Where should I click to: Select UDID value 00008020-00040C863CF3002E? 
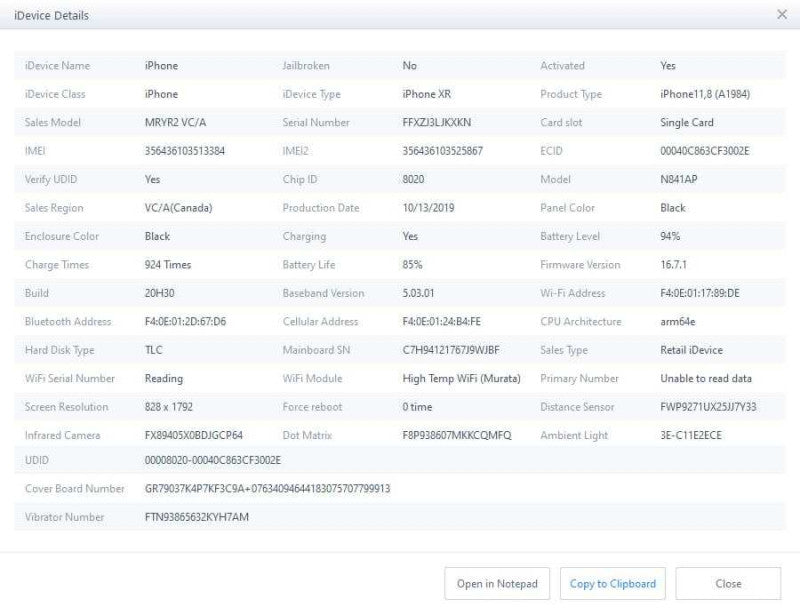pos(213,460)
